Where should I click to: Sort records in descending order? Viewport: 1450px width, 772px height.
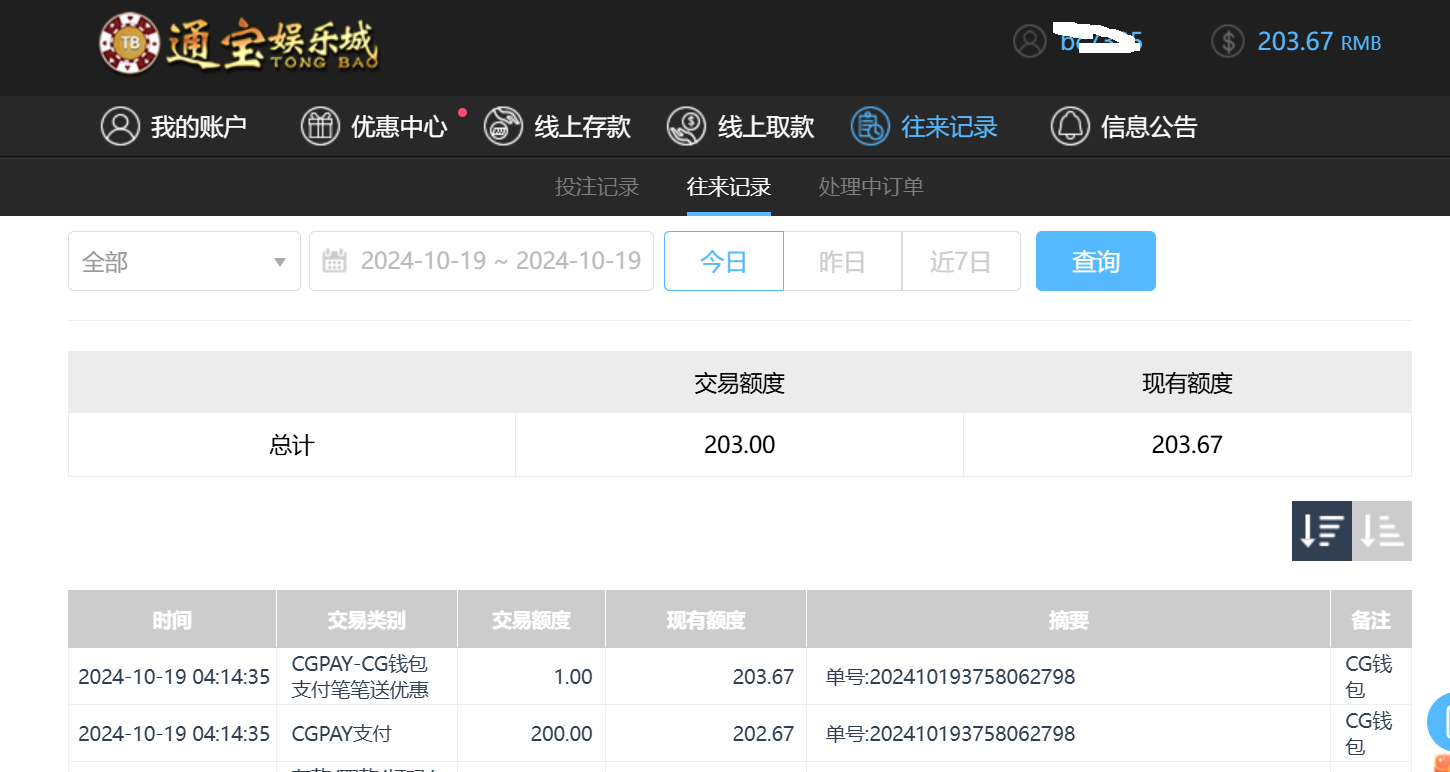point(1321,531)
